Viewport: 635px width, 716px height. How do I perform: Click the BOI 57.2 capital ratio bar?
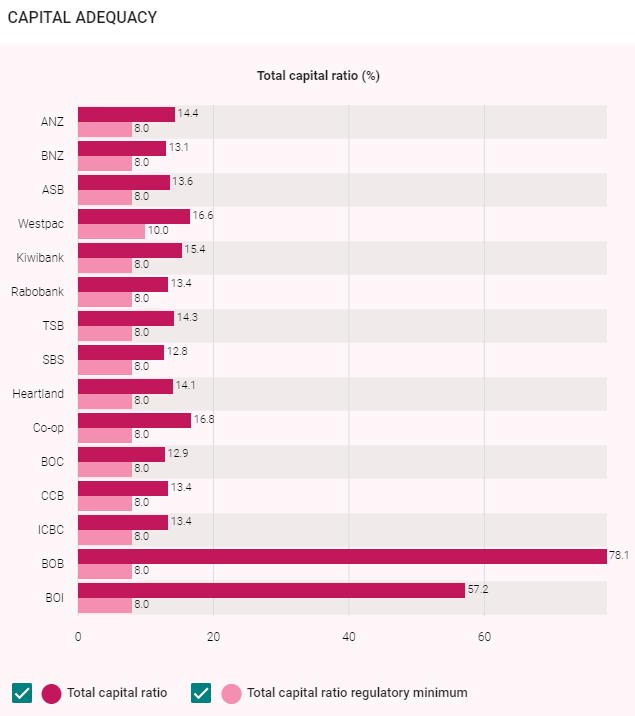tap(270, 590)
